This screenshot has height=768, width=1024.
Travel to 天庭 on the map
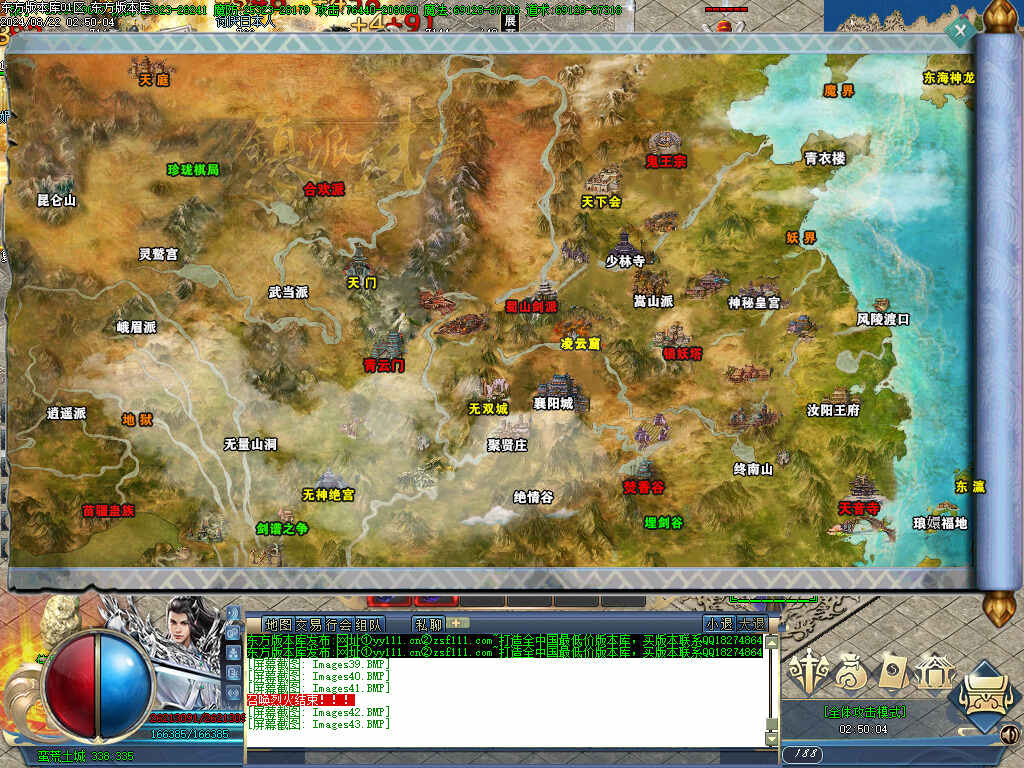coord(154,80)
